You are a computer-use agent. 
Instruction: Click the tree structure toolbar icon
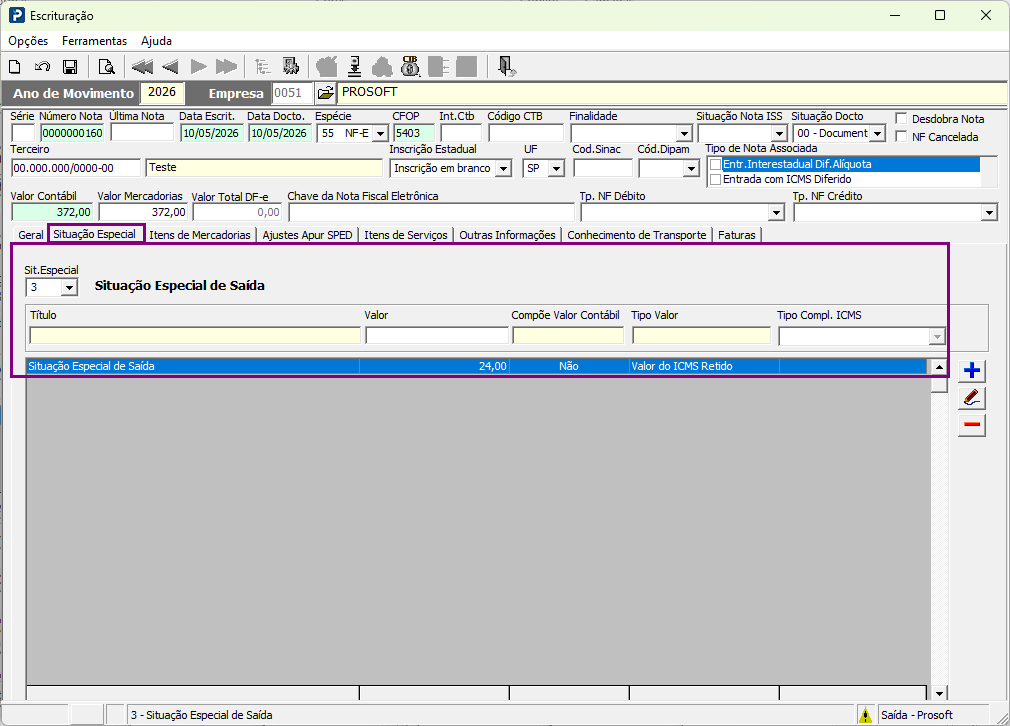coord(262,66)
